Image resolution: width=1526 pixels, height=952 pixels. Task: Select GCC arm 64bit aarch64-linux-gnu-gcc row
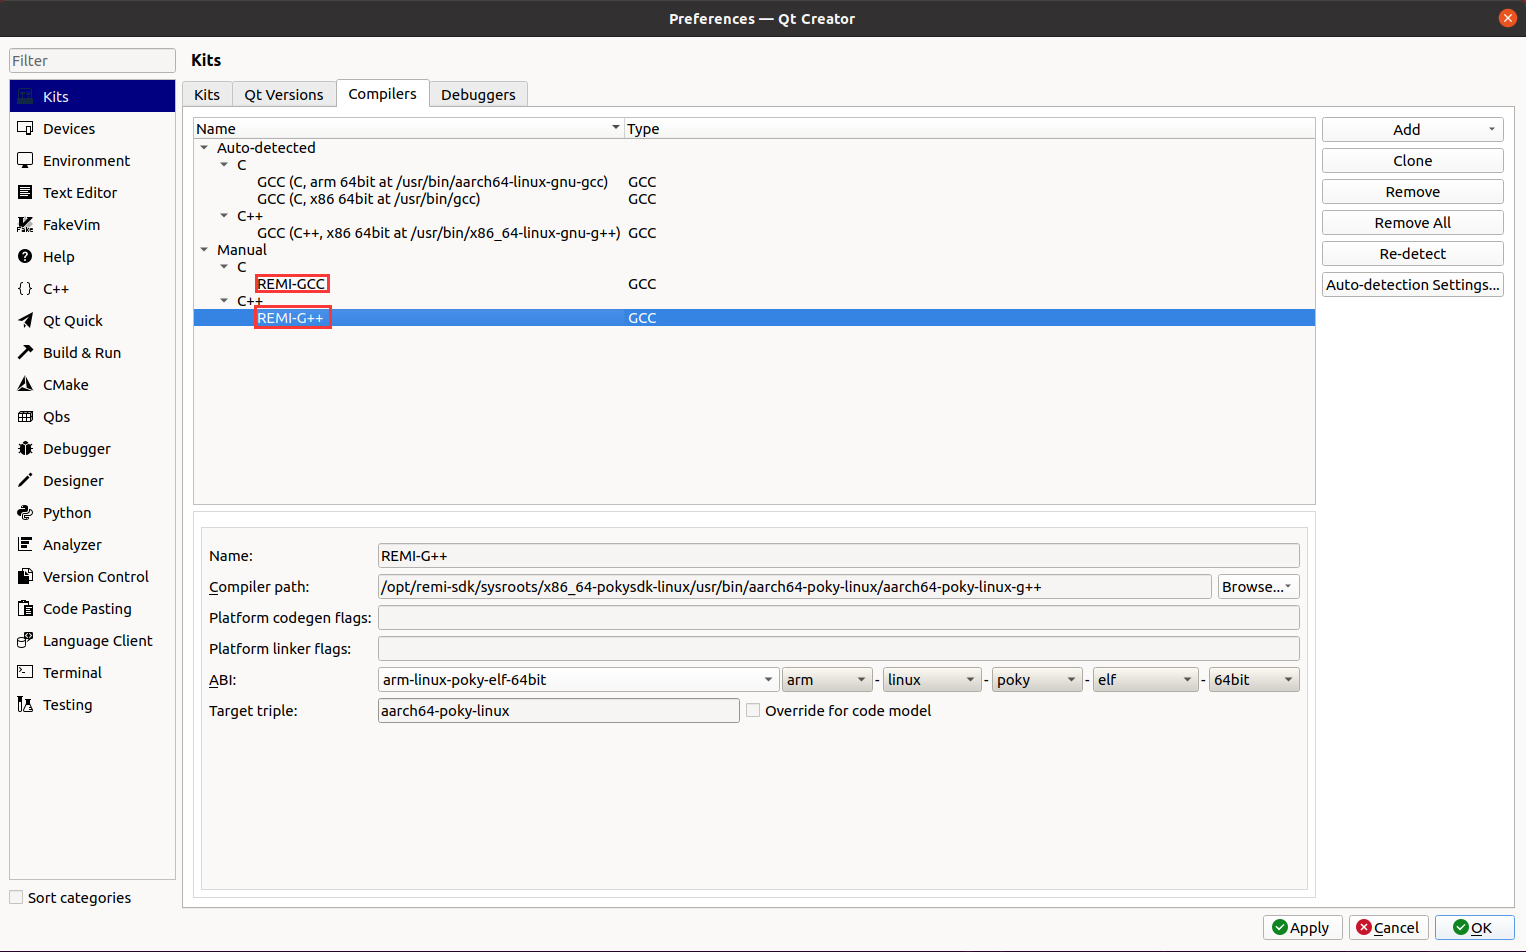[754, 182]
